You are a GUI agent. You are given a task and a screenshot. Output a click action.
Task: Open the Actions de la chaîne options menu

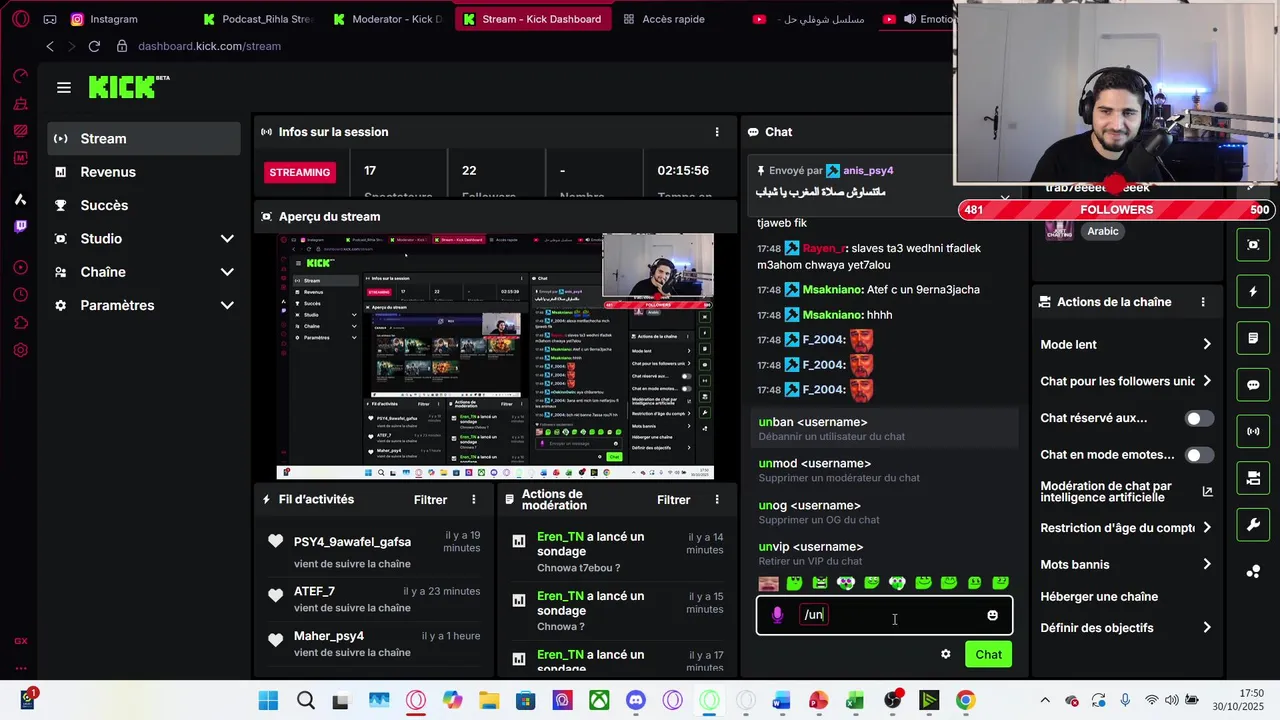click(x=1203, y=302)
